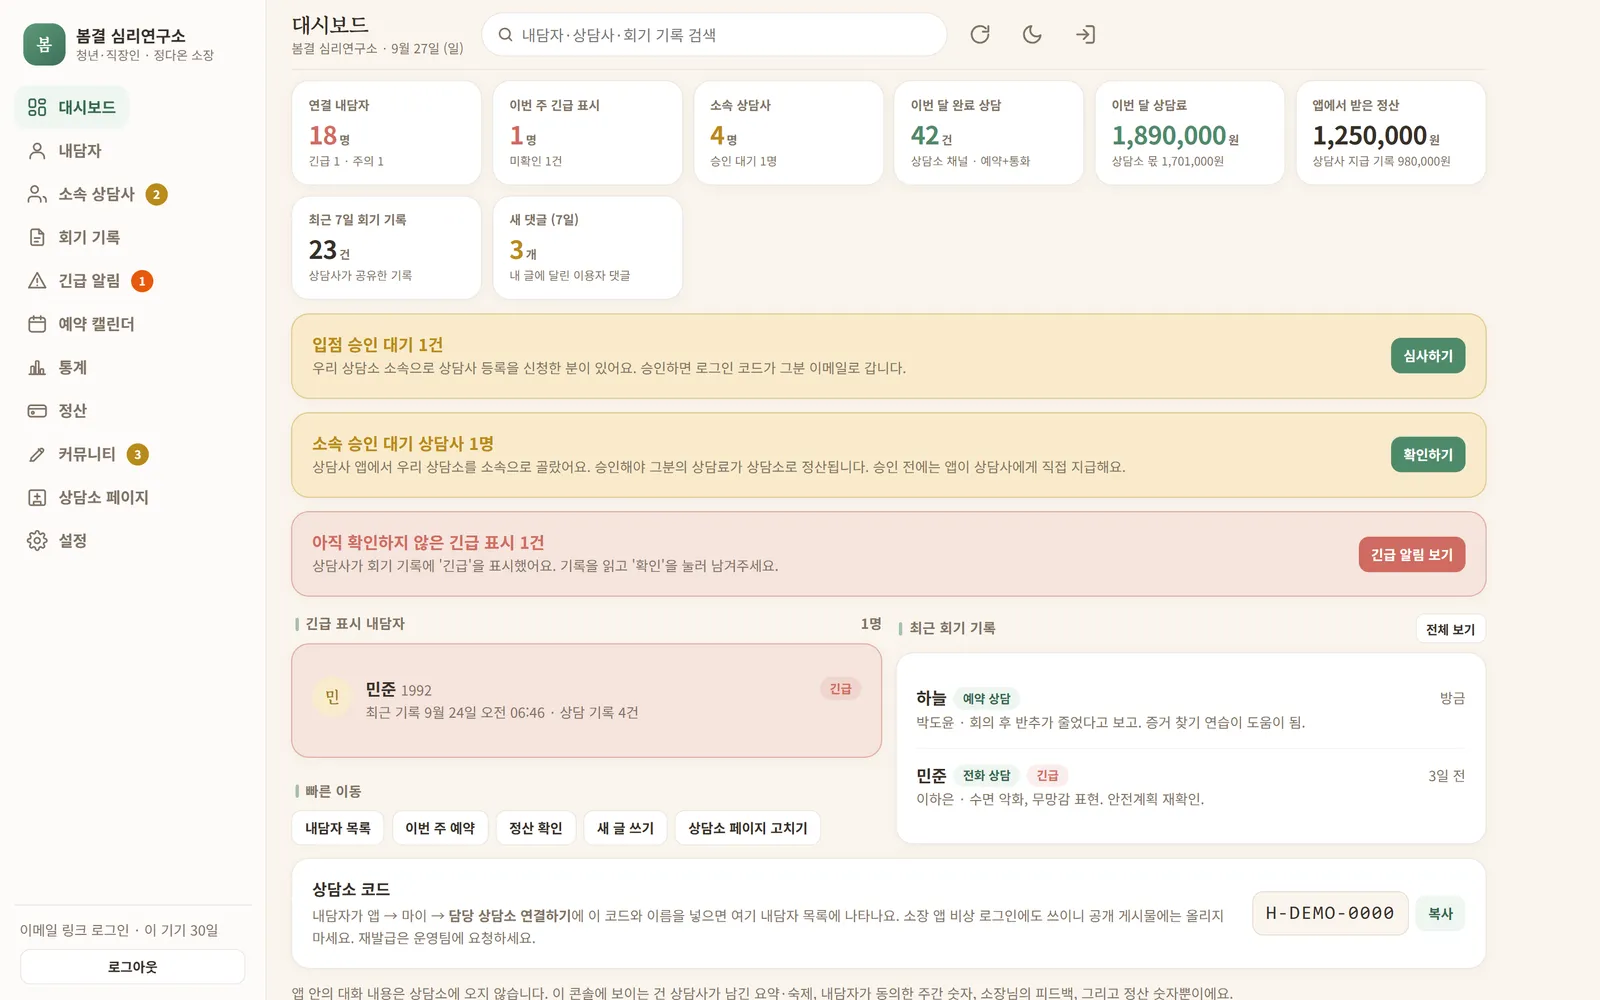
Task: Click the 통계 bar chart icon
Action: coord(37,367)
